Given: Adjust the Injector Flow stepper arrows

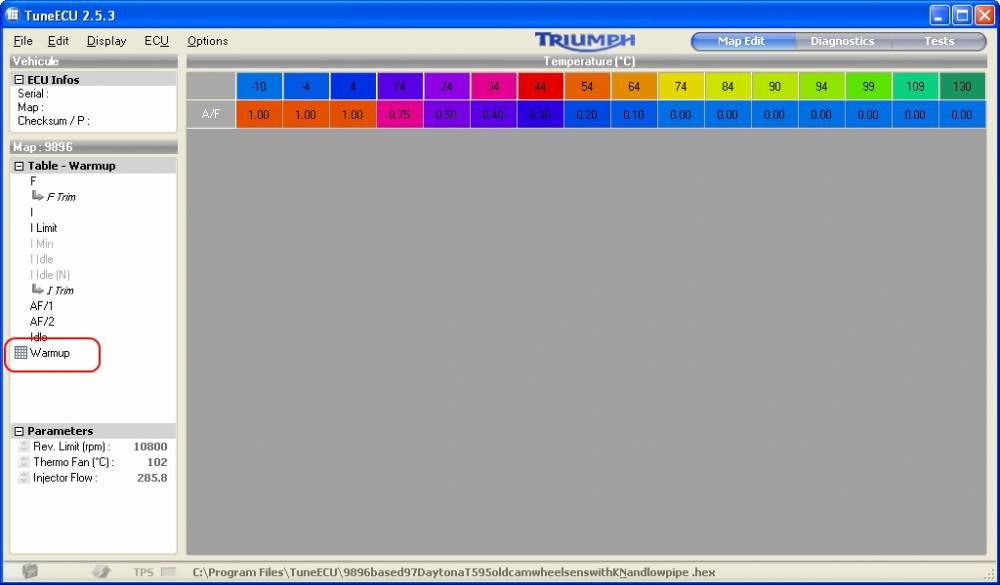Looking at the screenshot, I should [x=24, y=478].
